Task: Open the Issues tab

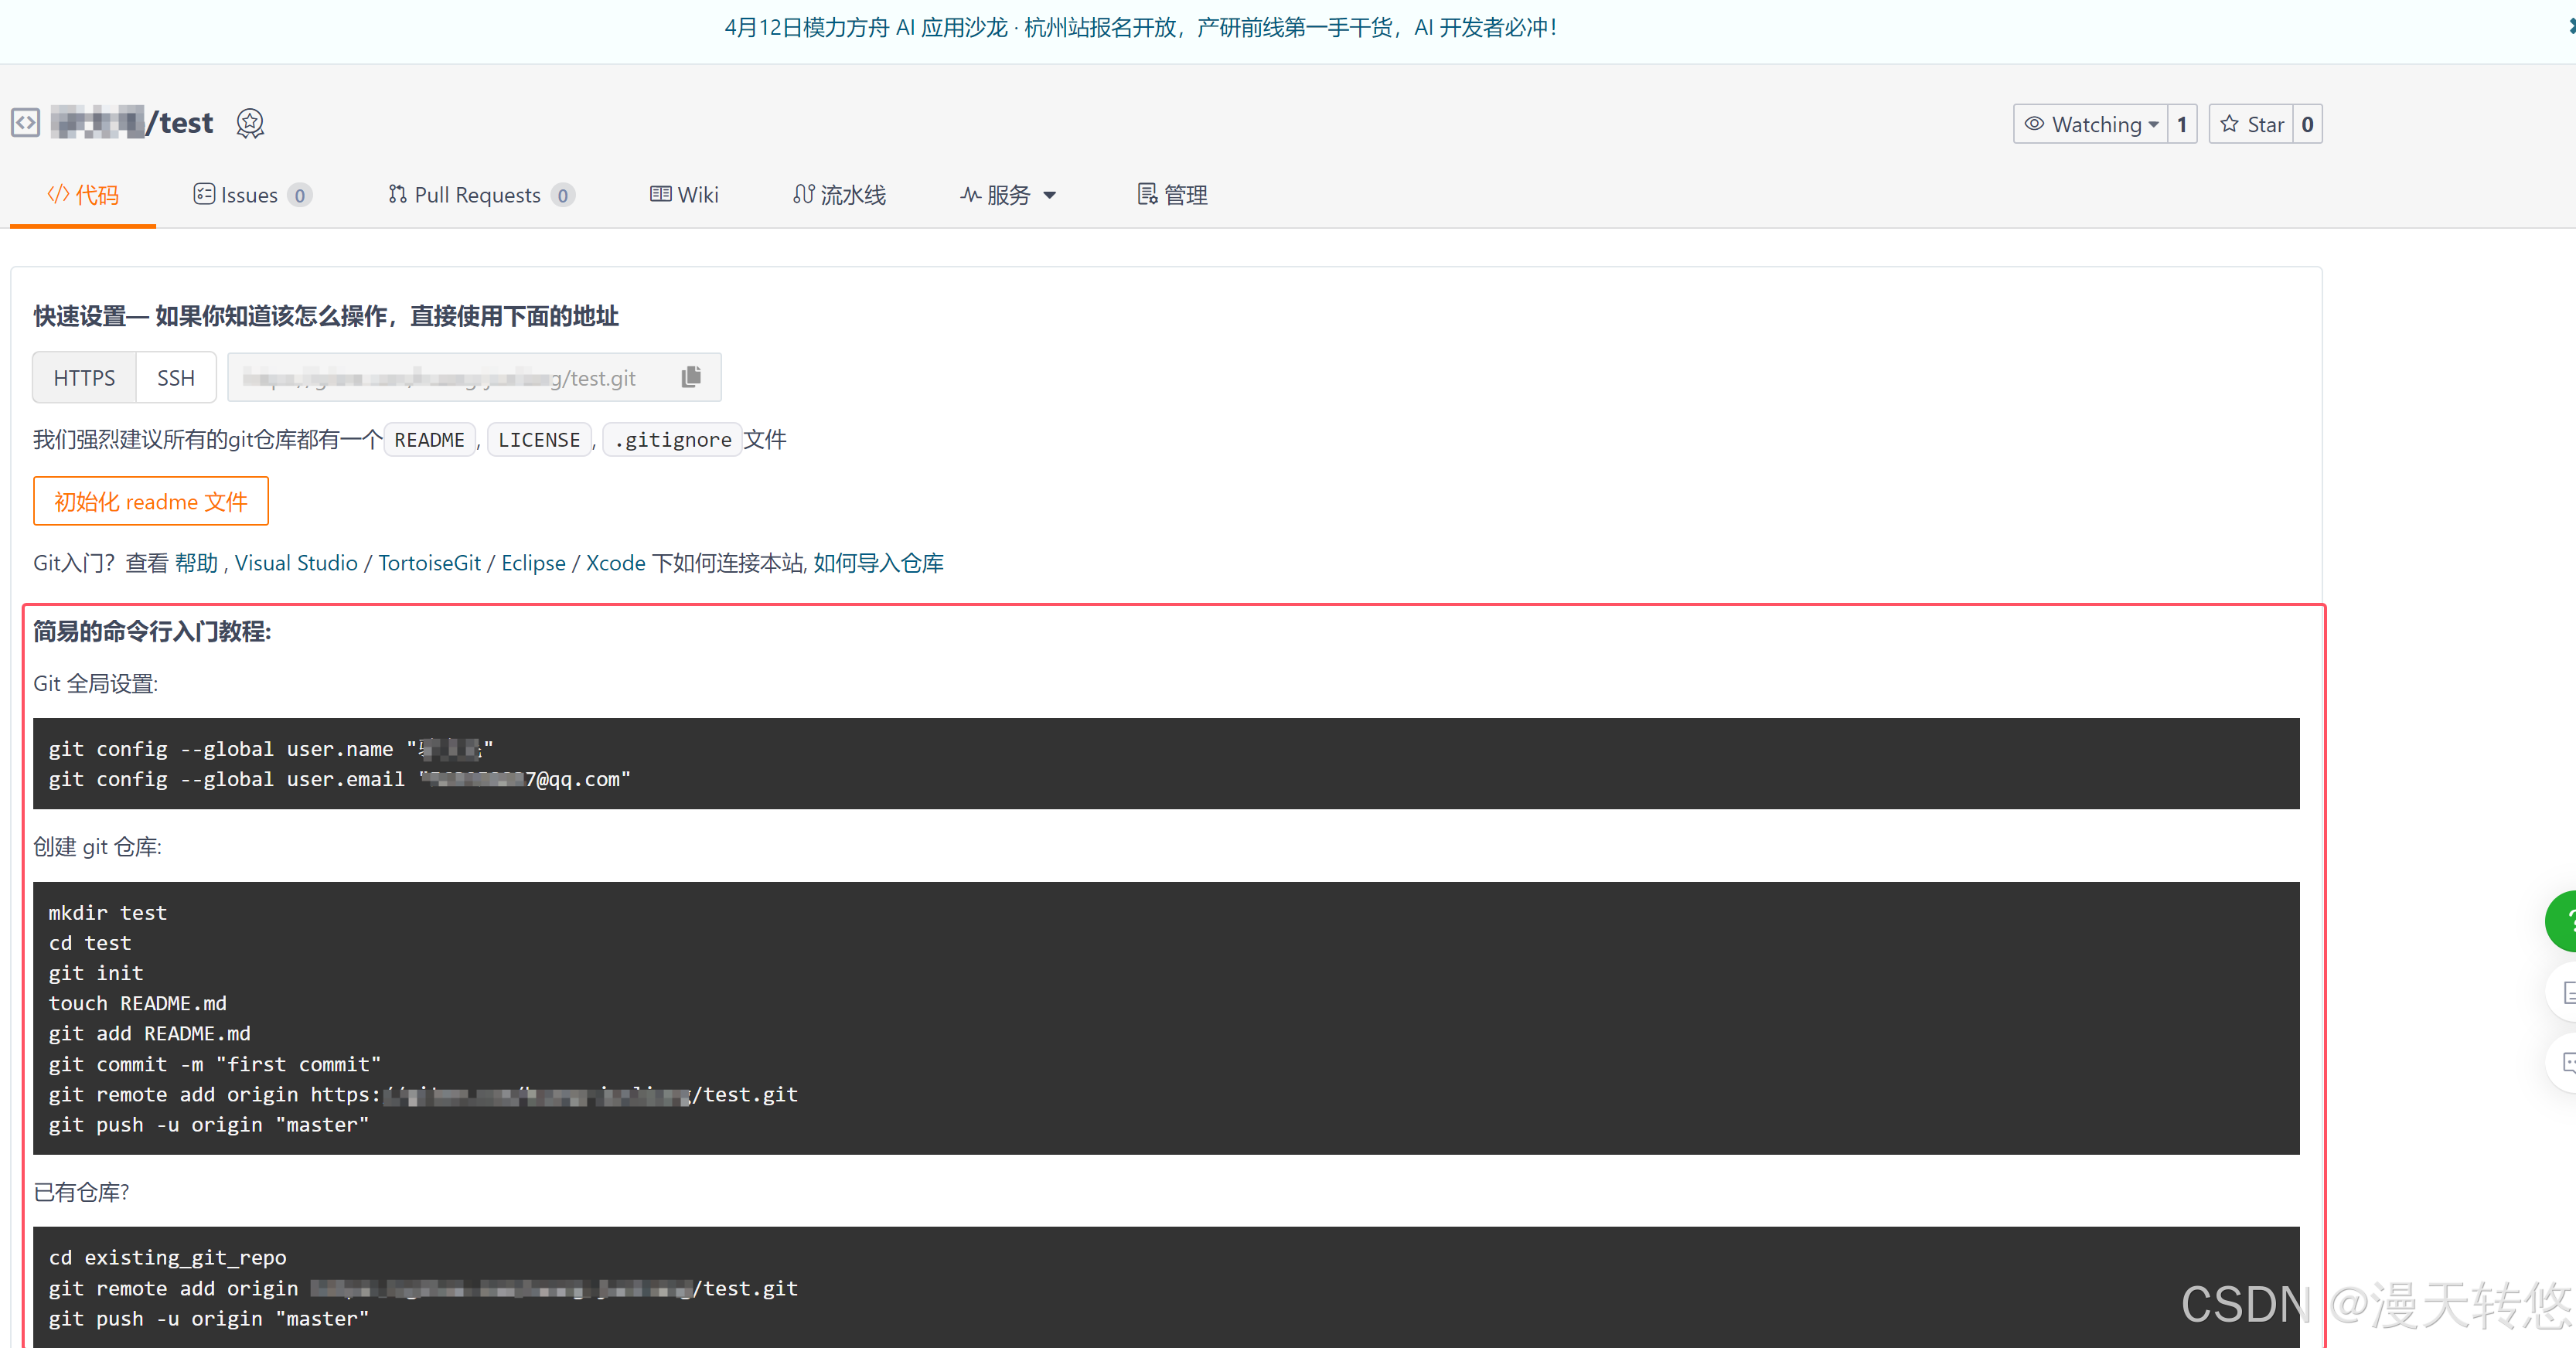Action: pos(252,195)
